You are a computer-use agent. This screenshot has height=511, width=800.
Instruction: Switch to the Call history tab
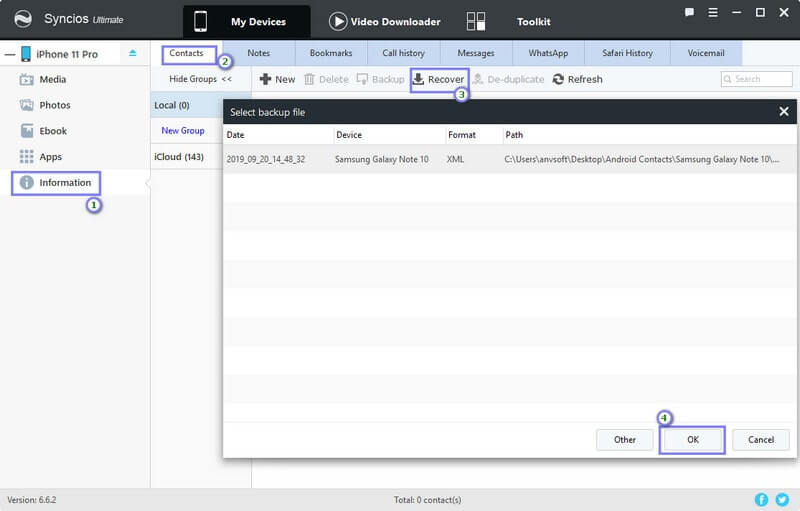click(404, 53)
